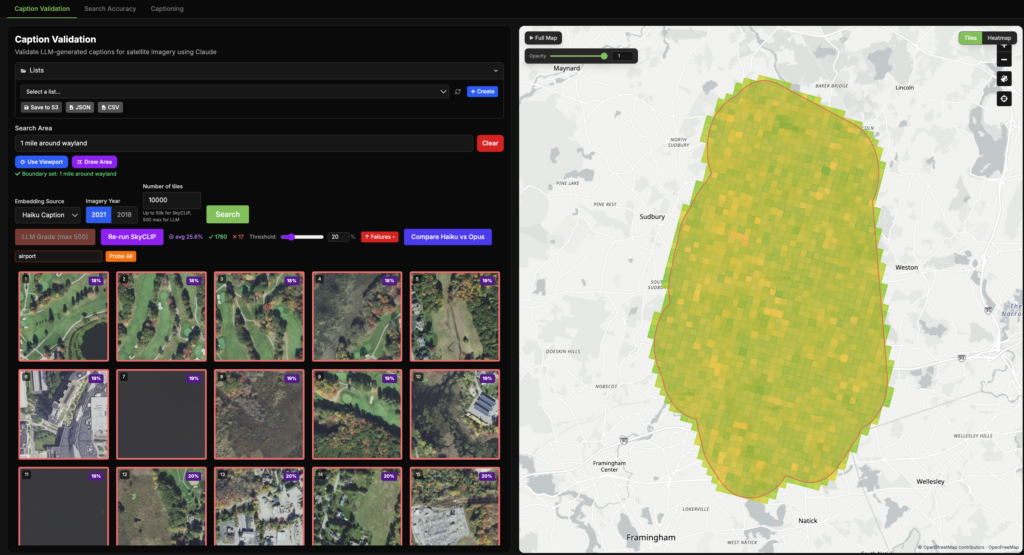Click the refresh lists icon
Screen dimensions: 1024x555
(x=458, y=91)
